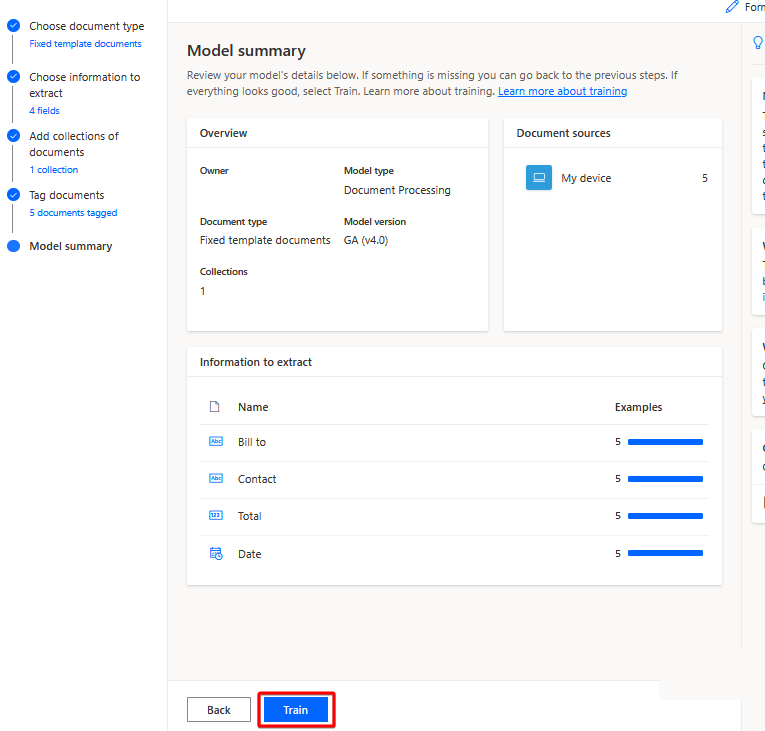Click the Model type label in Overview
The width and height of the screenshot is (765, 731).
pos(369,171)
